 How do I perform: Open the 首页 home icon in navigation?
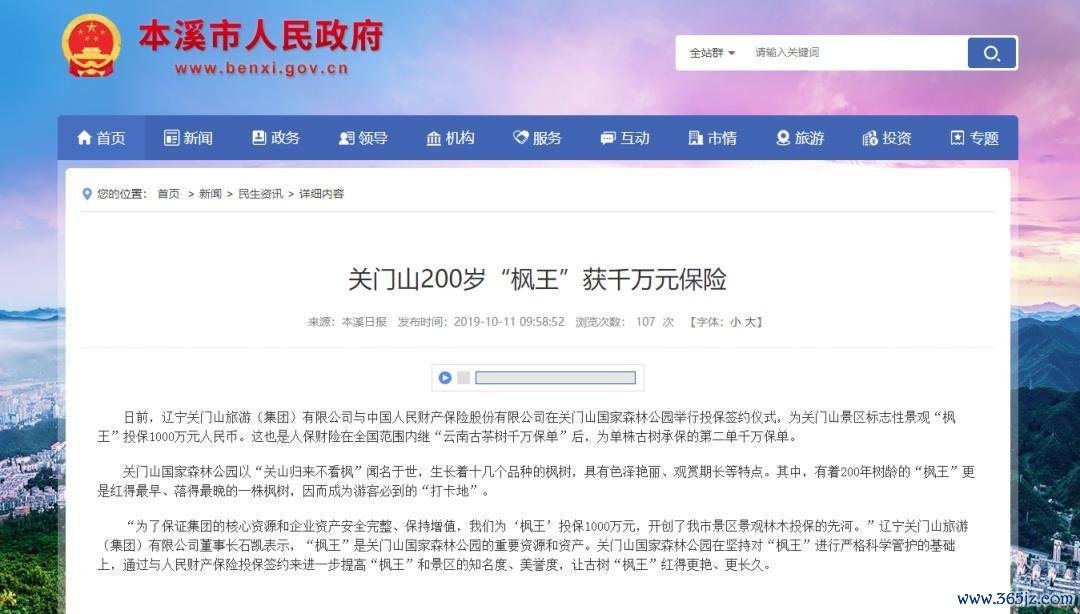(x=101, y=138)
